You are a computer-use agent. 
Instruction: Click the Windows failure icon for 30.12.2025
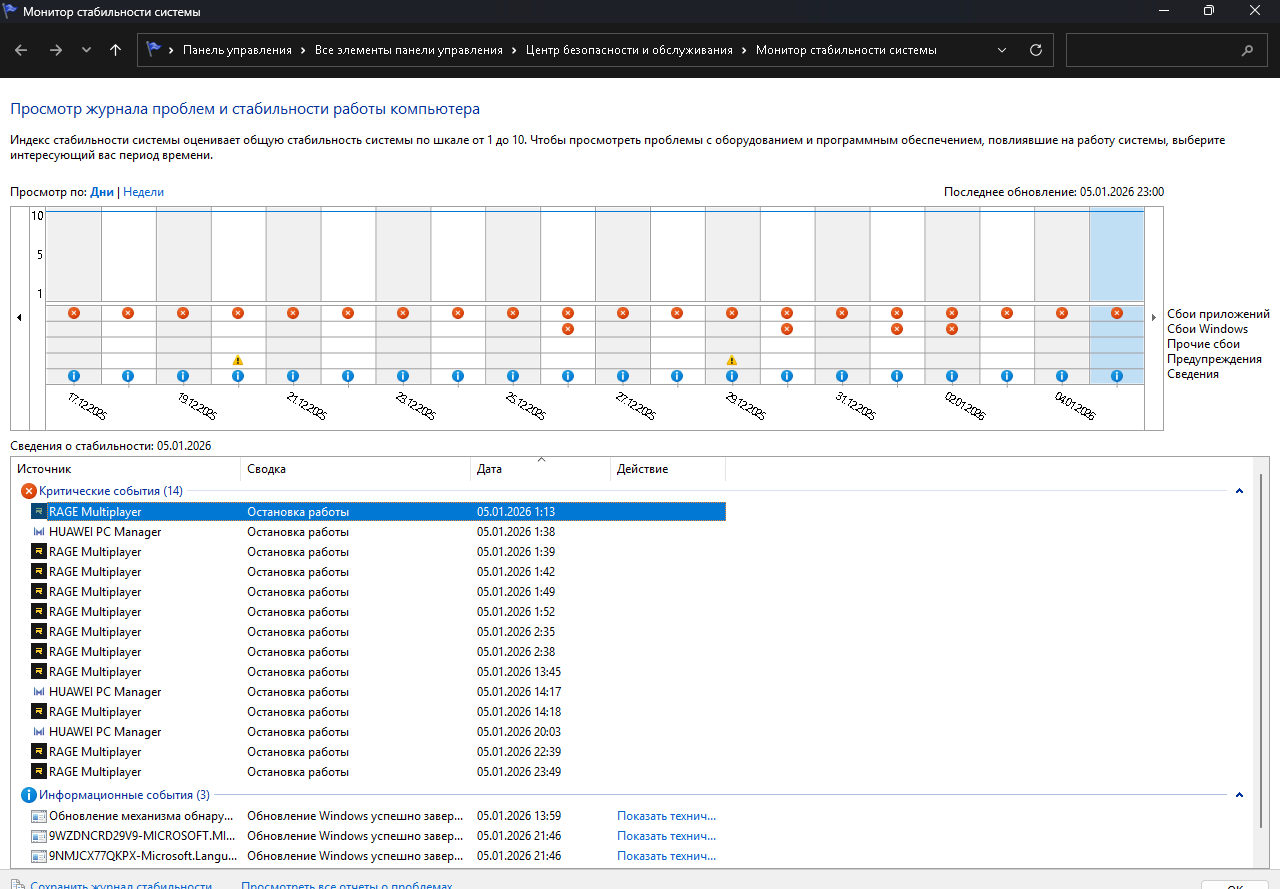coord(787,329)
